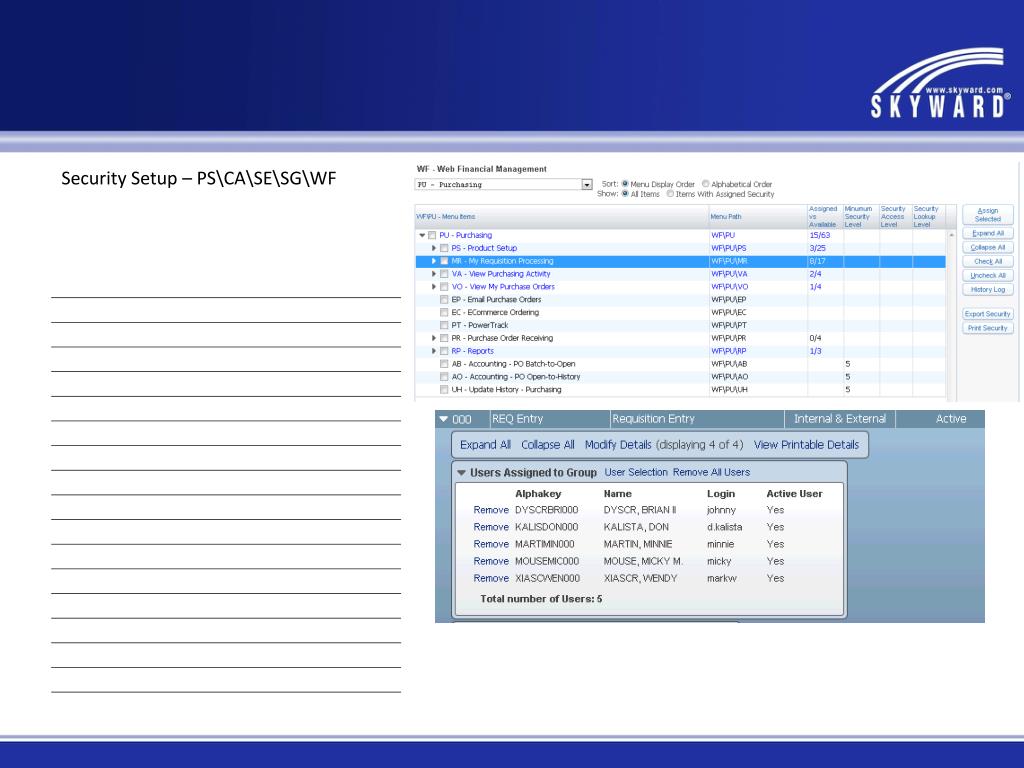
Task: Open the User Selection link
Action: [x=636, y=472]
